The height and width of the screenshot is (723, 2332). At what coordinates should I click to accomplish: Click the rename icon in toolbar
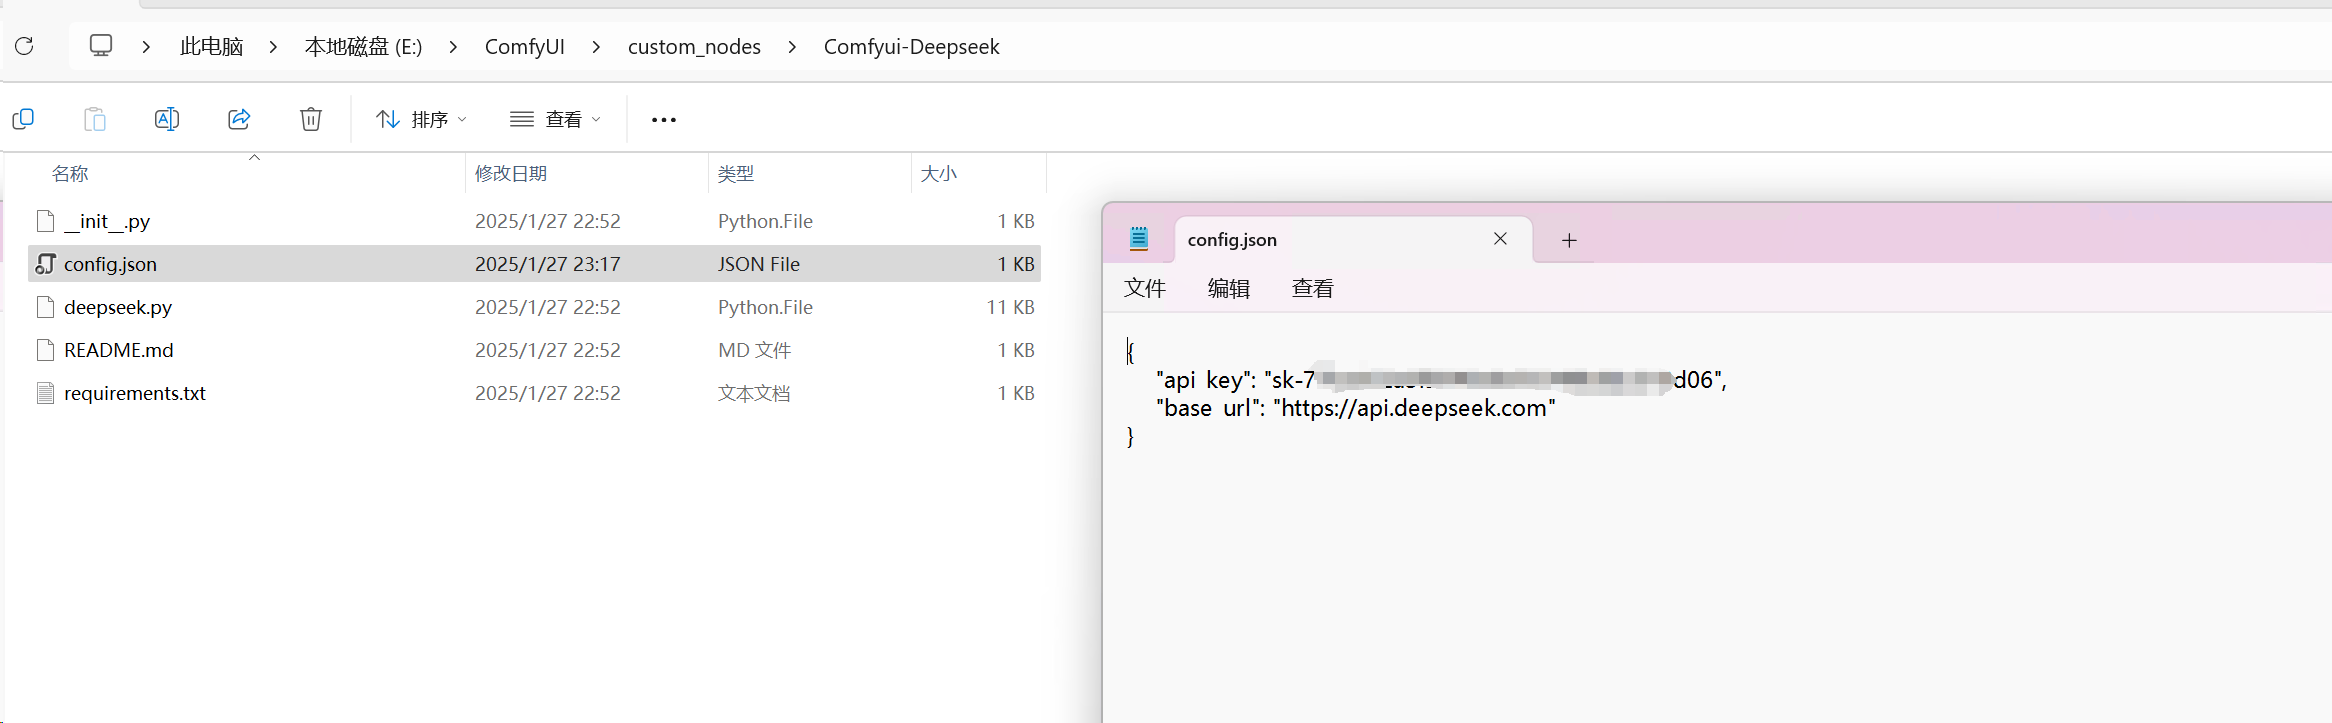pos(167,119)
